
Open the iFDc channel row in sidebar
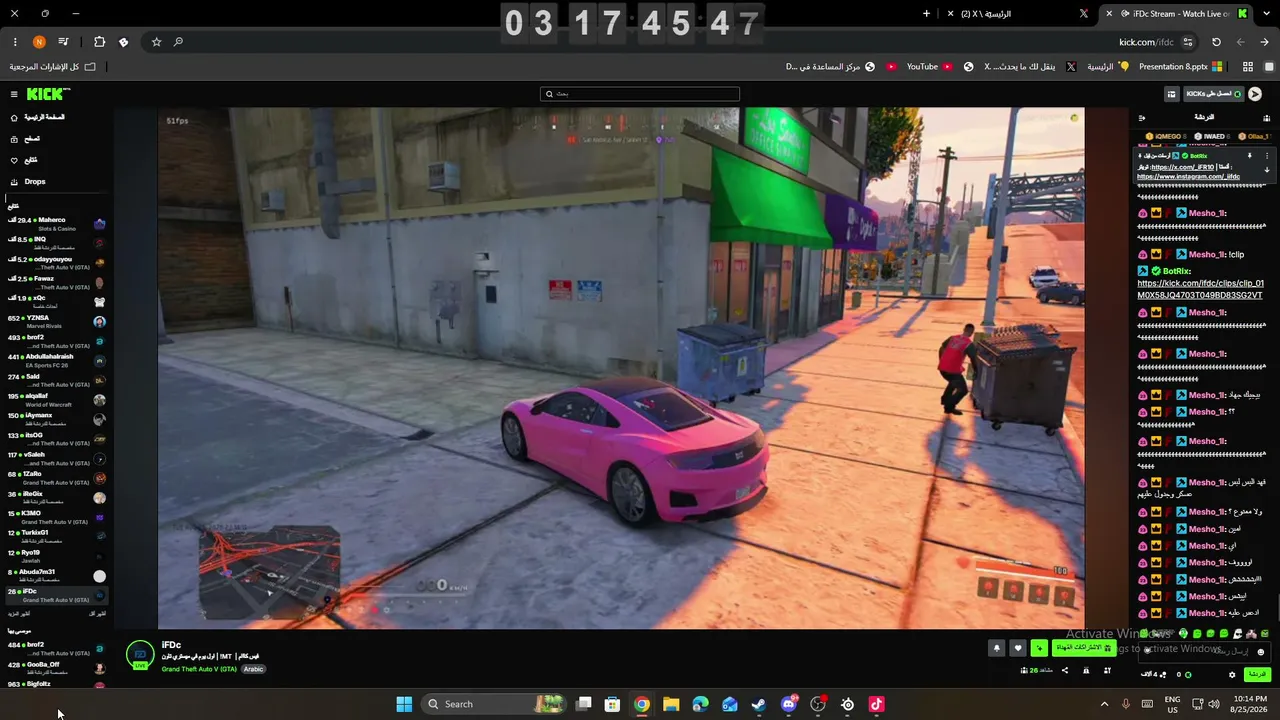pyautogui.click(x=56, y=595)
